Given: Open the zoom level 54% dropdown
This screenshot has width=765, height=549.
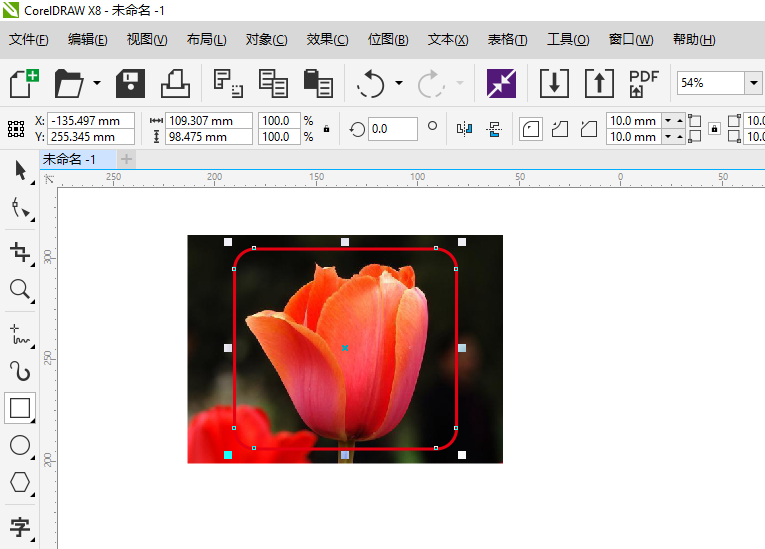Looking at the screenshot, I should pyautogui.click(x=752, y=83).
